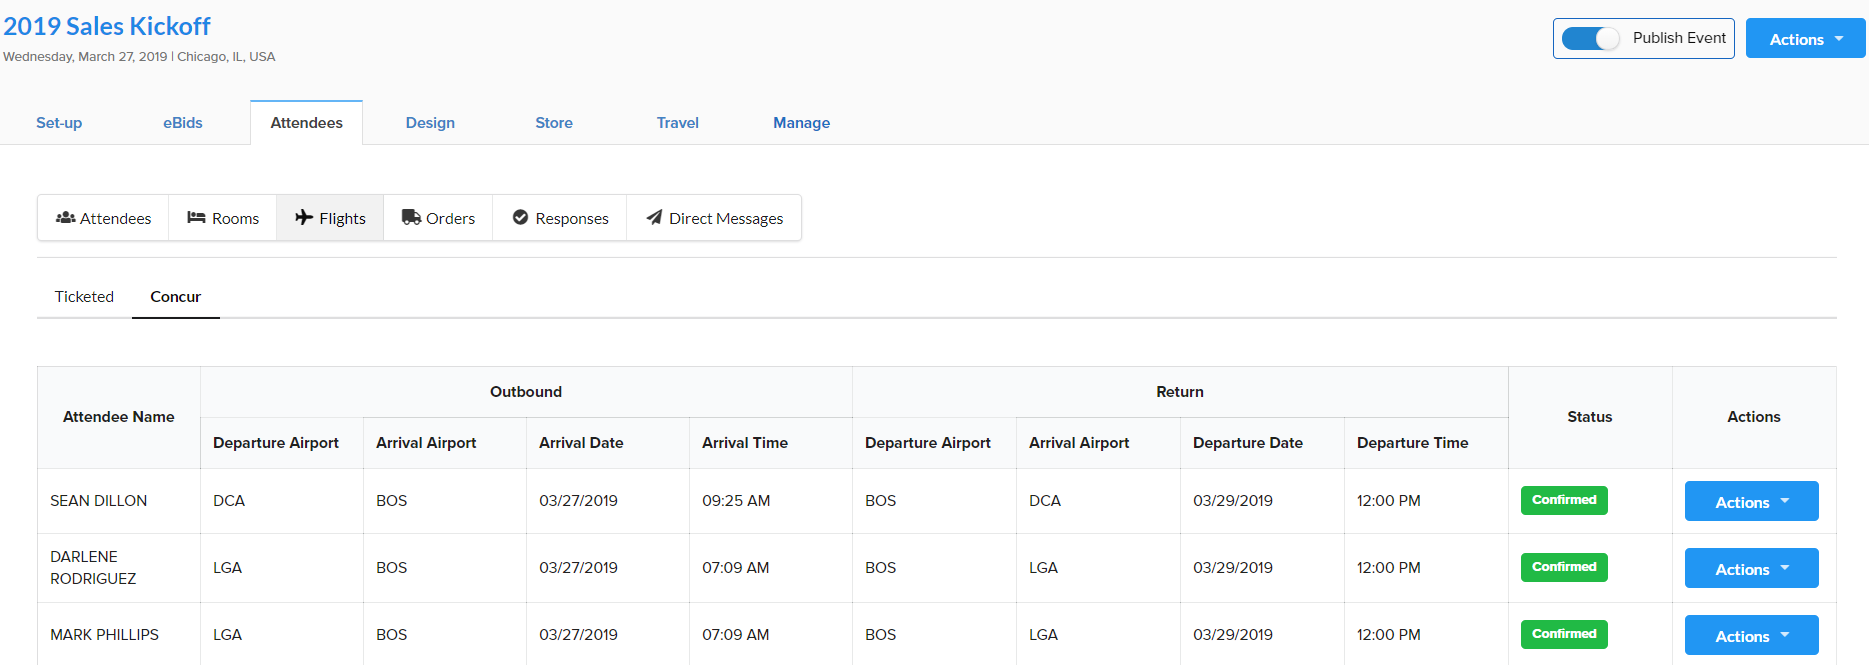
Task: Expand Actions dropdown for Sean Dillon
Action: pos(1751,502)
